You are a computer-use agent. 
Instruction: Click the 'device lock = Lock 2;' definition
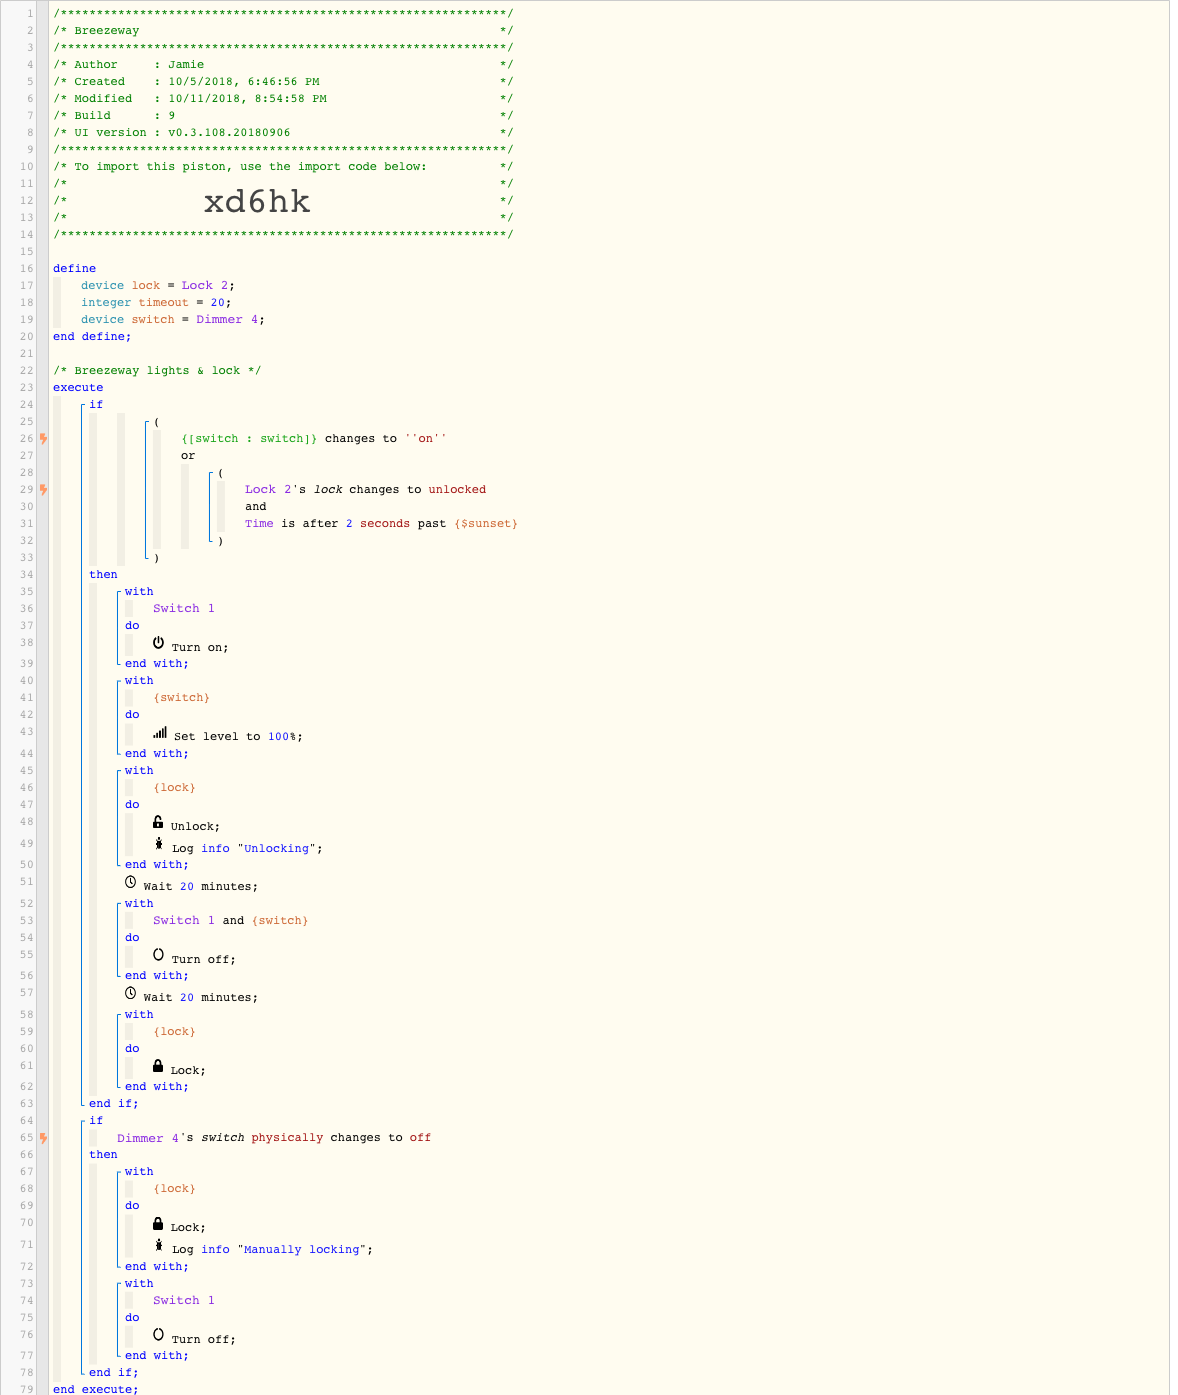tap(158, 285)
